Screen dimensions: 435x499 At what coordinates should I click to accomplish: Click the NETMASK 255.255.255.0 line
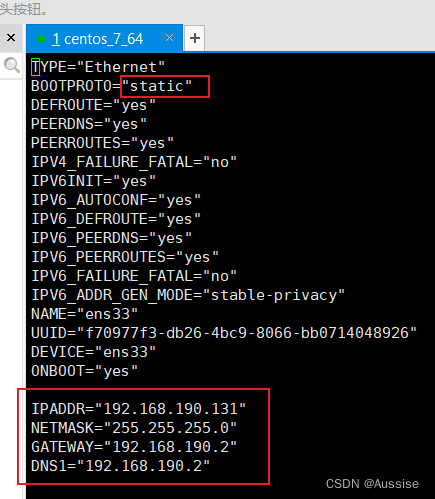click(x=134, y=428)
